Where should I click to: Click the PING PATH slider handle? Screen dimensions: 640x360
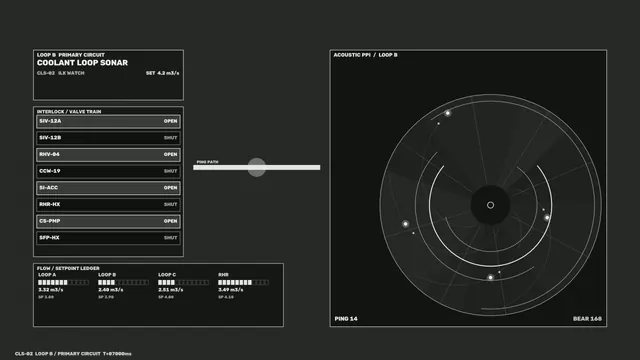pyautogui.click(x=257, y=167)
